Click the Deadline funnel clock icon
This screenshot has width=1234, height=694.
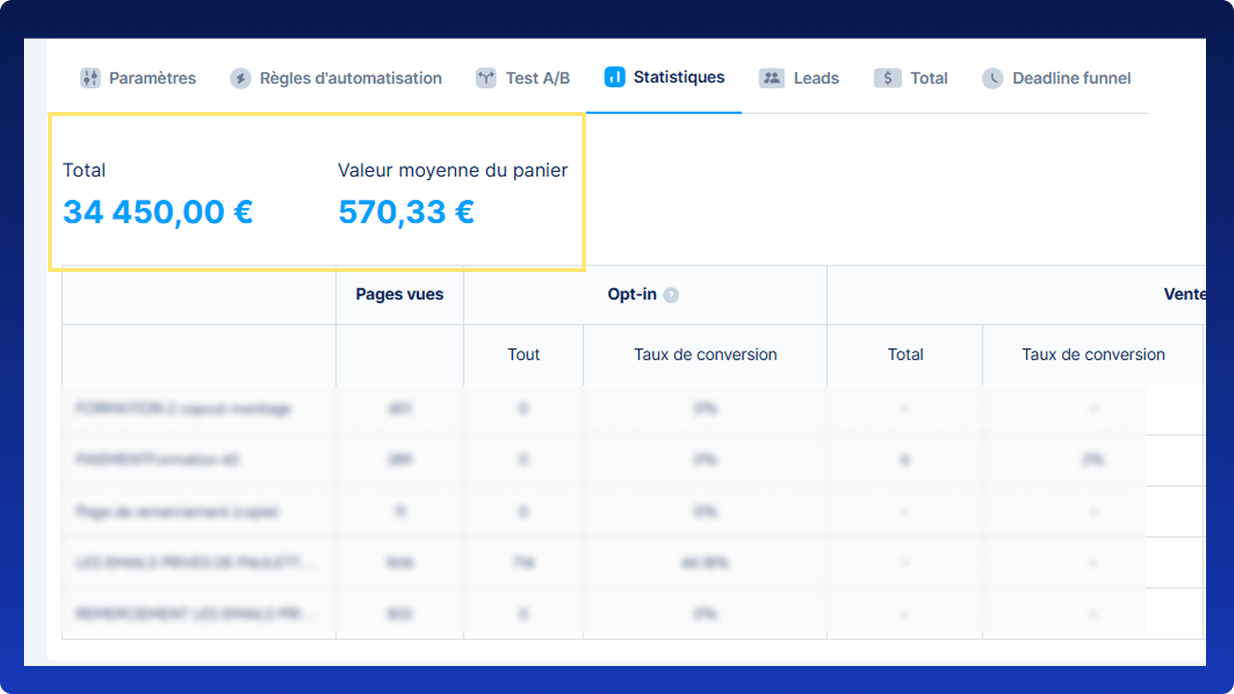pos(992,78)
